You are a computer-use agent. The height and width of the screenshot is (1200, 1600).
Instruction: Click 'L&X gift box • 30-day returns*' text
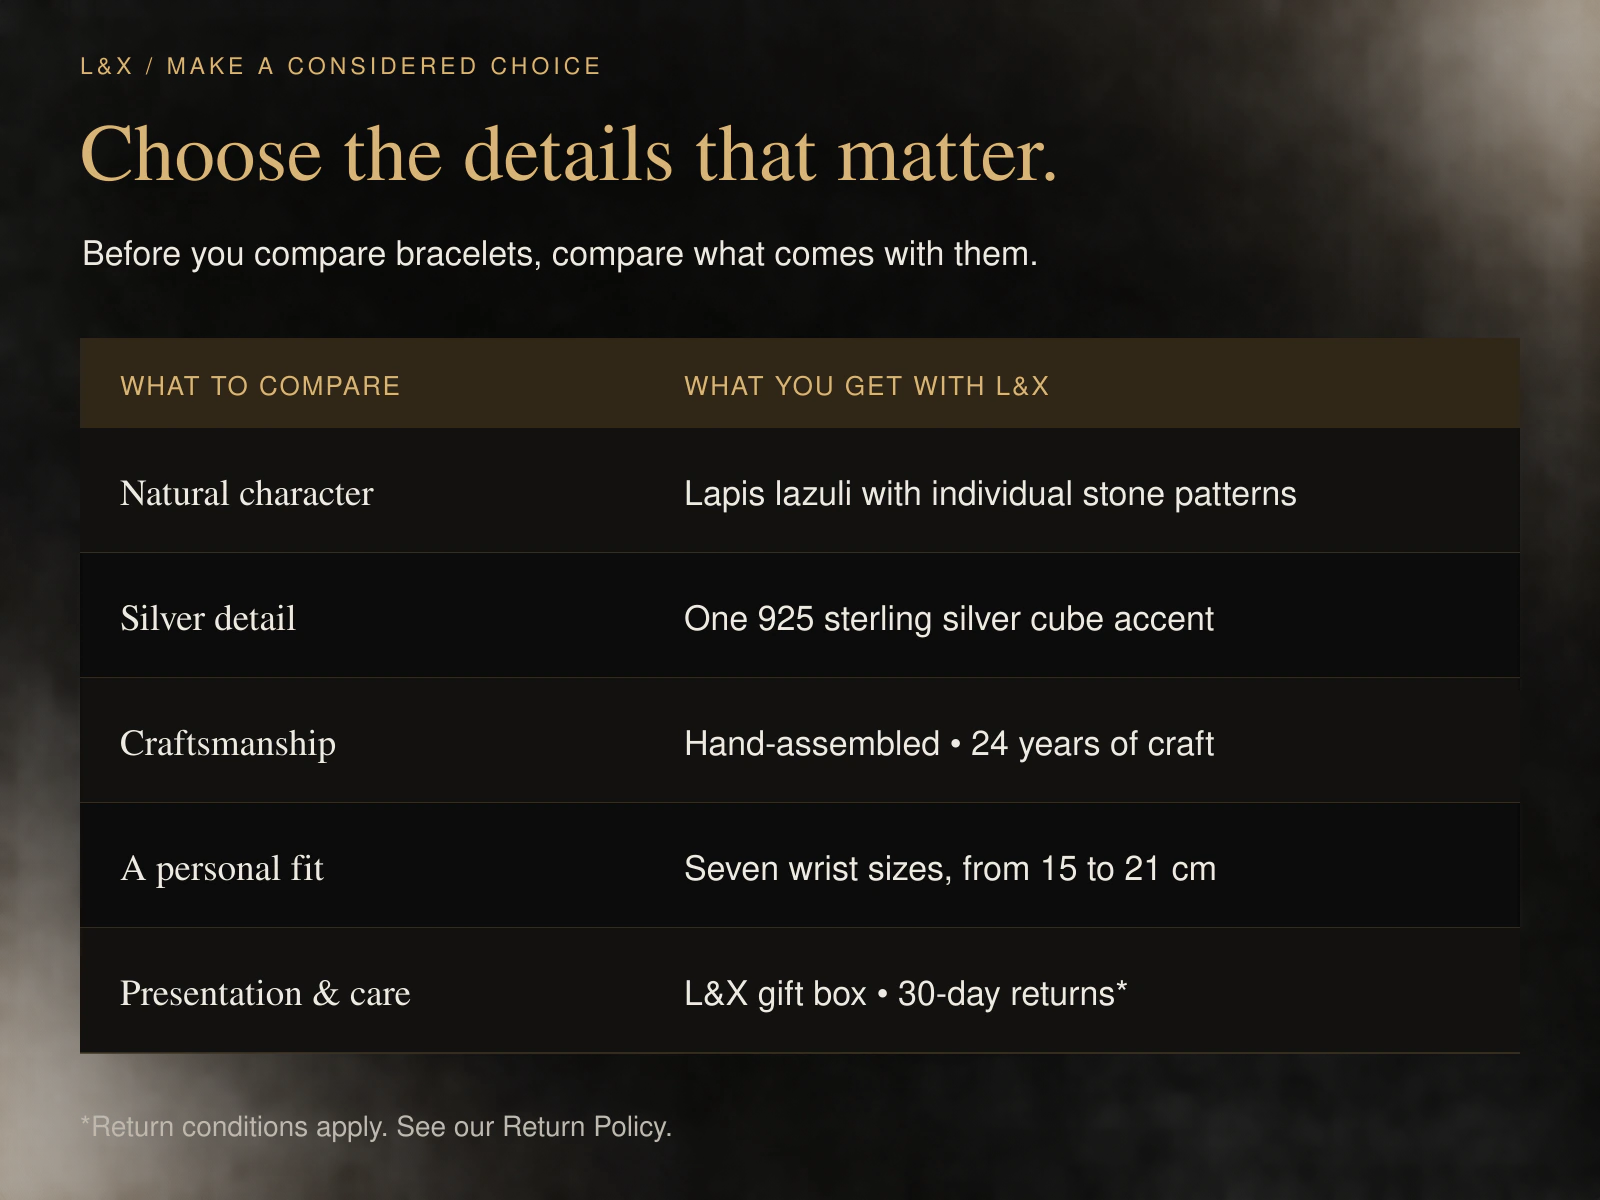(x=906, y=993)
